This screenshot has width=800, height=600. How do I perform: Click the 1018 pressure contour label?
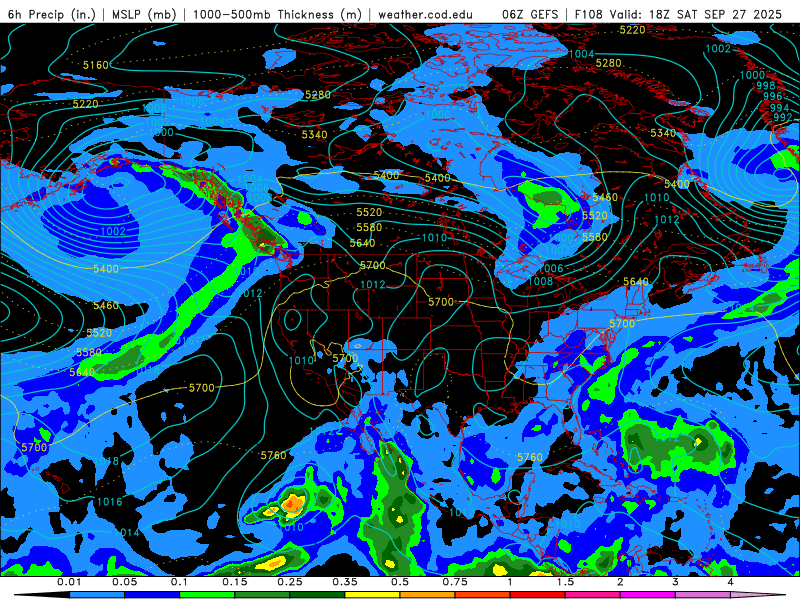point(106,461)
